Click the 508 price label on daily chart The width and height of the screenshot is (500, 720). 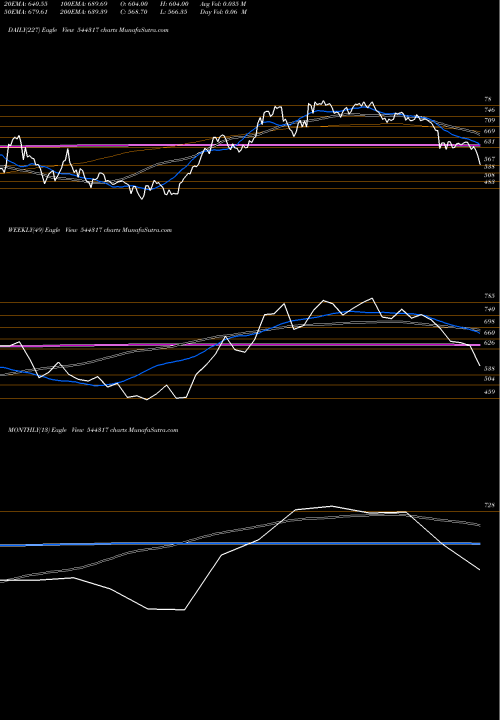coord(489,175)
